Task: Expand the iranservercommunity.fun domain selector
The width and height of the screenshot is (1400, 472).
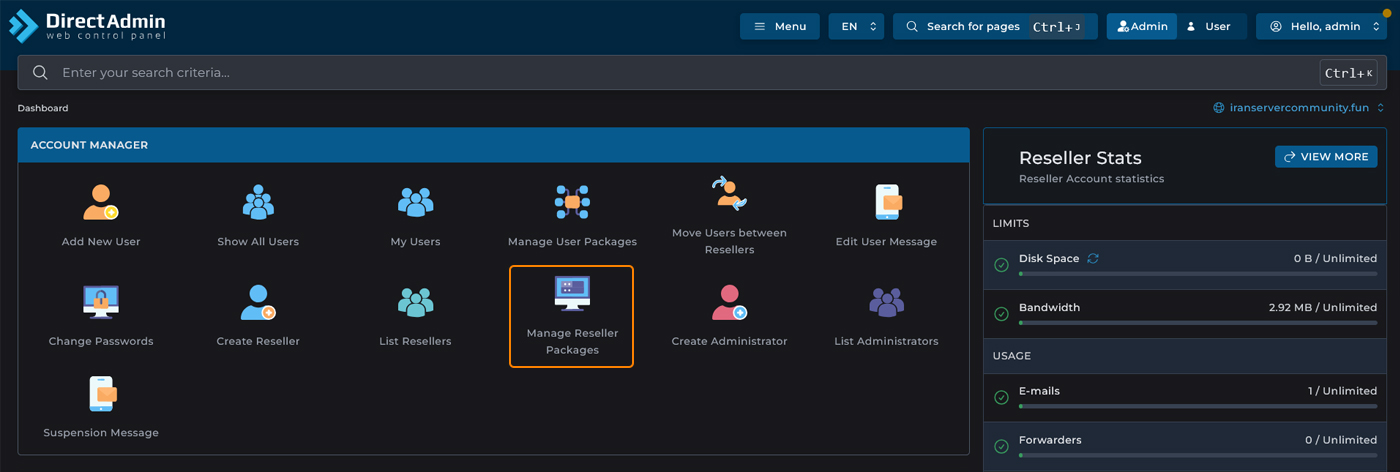Action: (x=1298, y=108)
